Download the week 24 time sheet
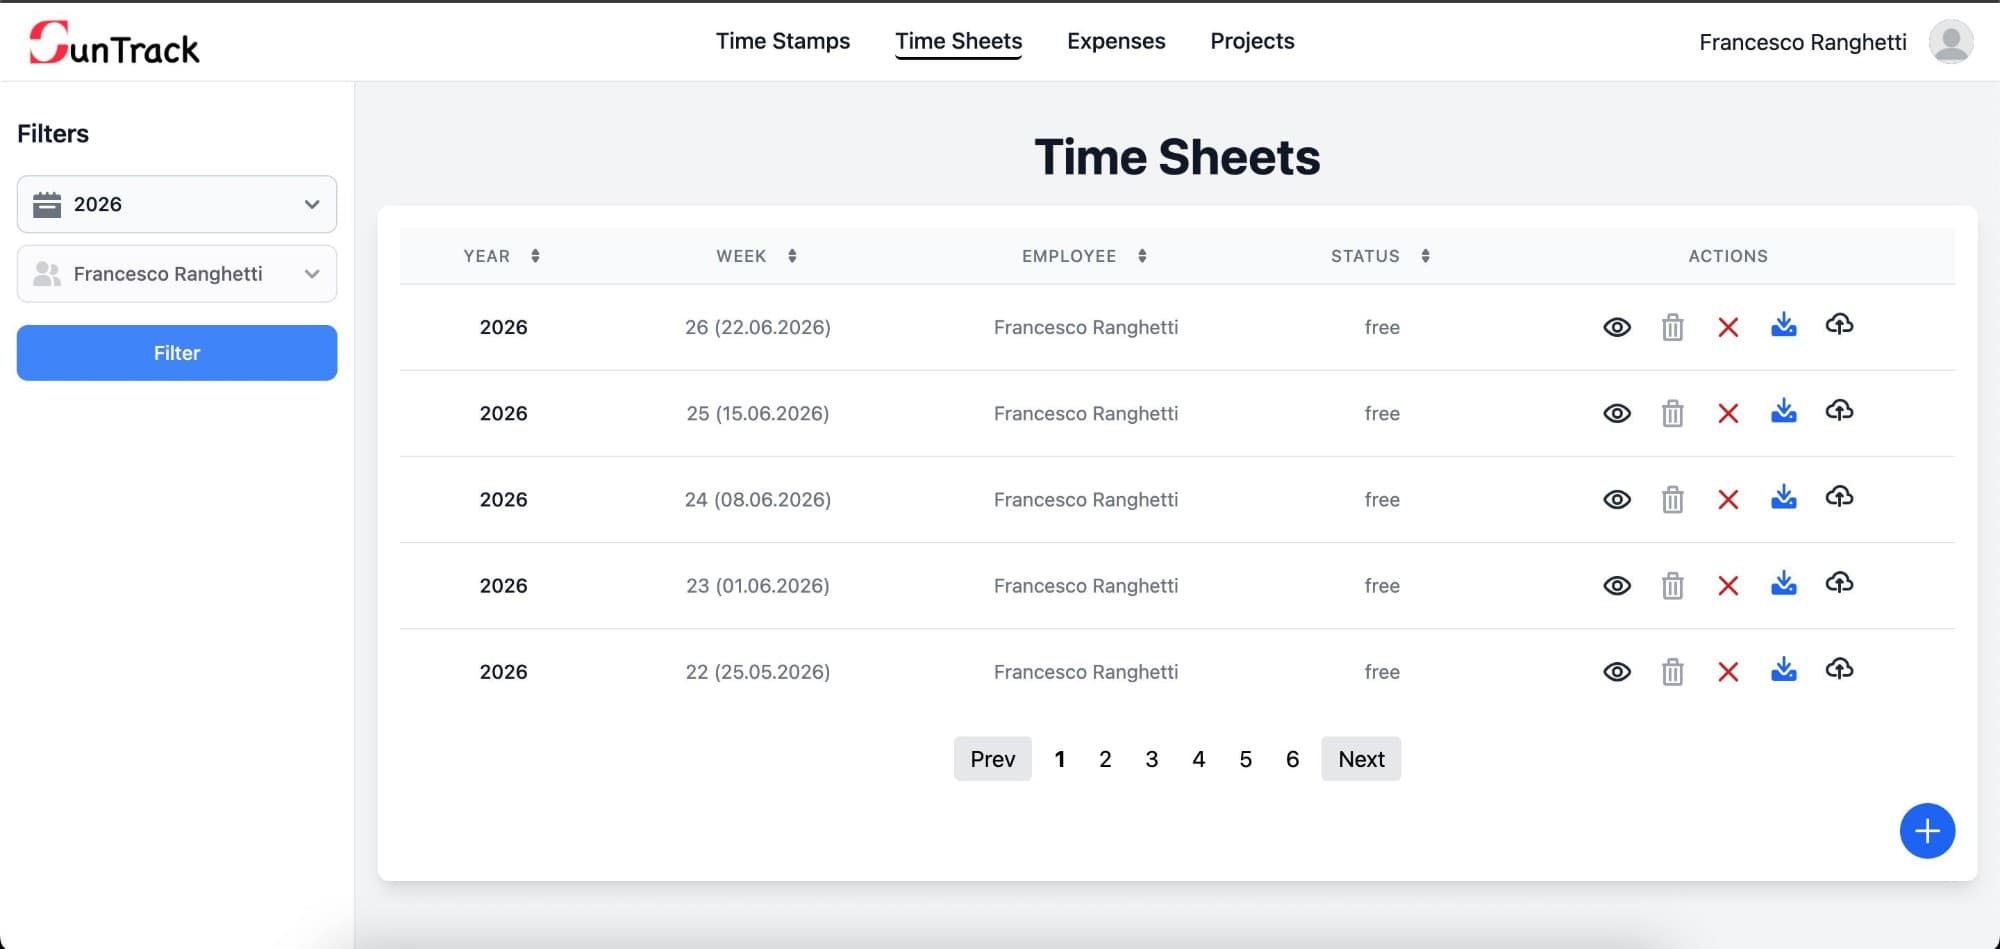 point(1784,496)
